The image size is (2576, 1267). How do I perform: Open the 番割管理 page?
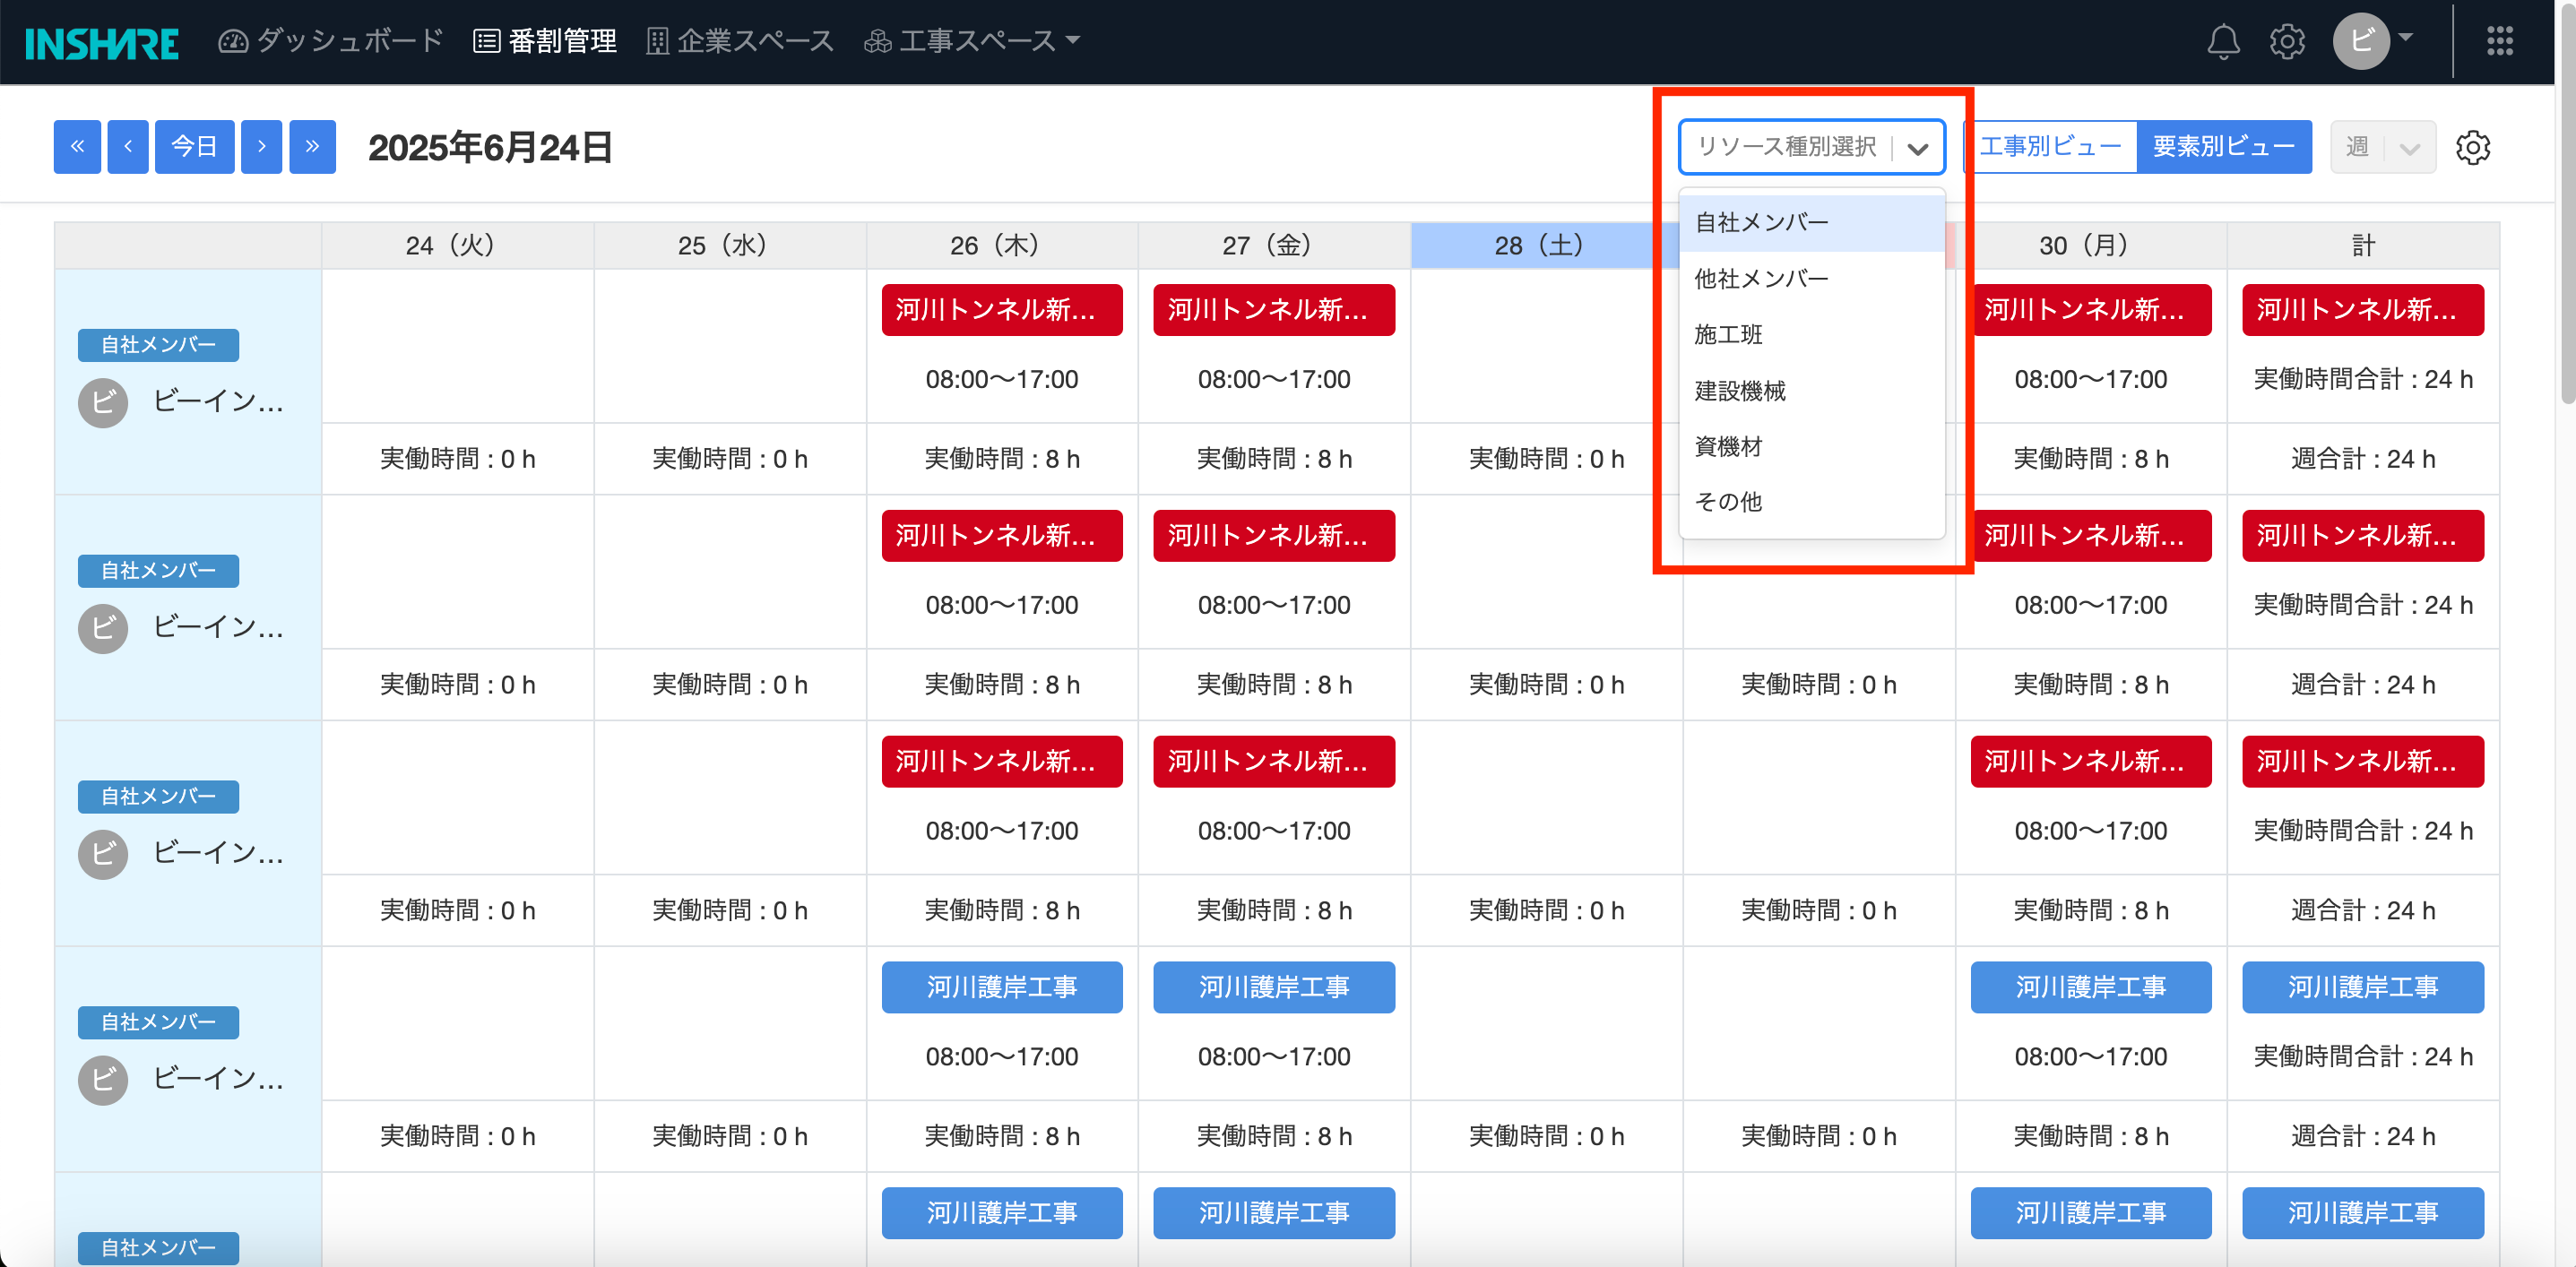(x=545, y=41)
